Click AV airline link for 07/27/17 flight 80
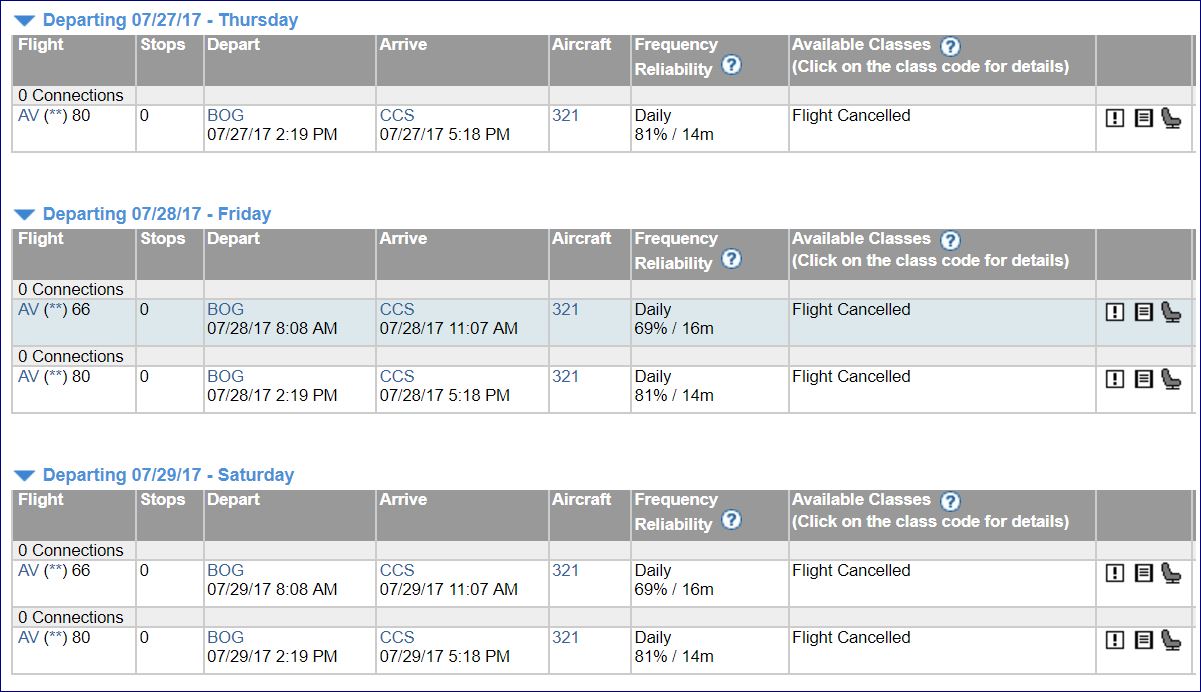The width and height of the screenshot is (1201, 692). coord(28,116)
